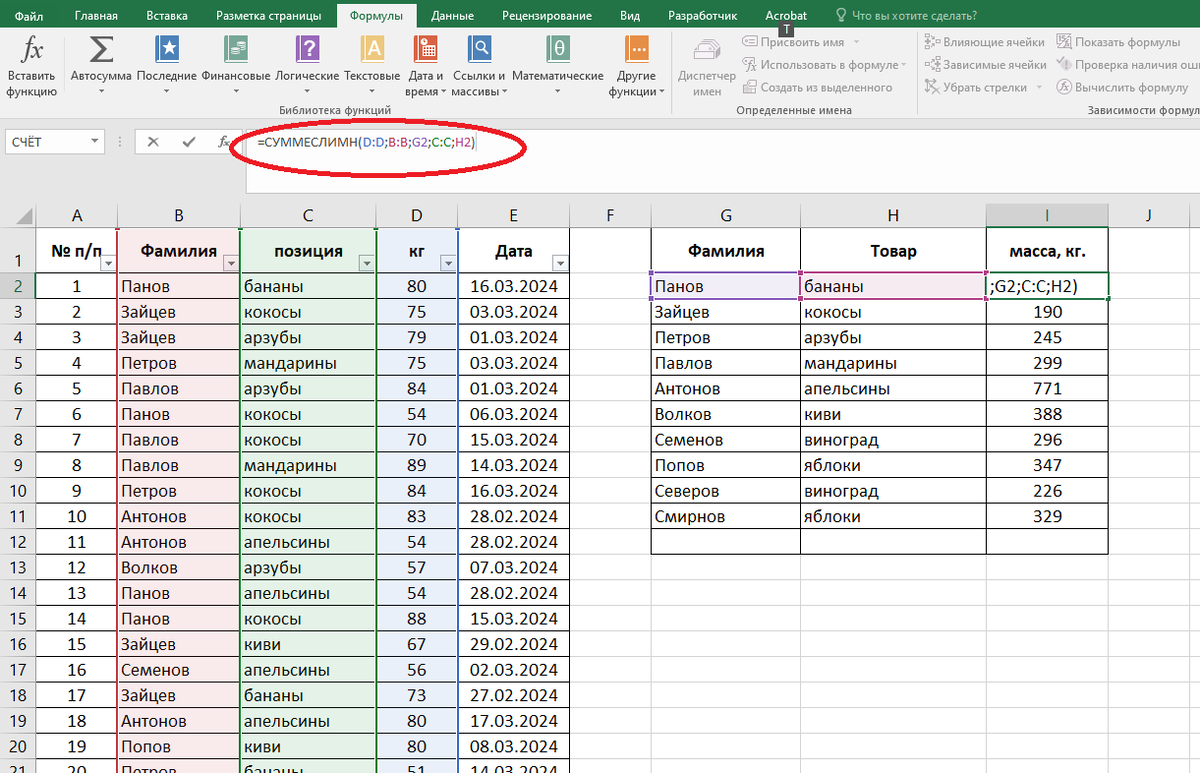Click Создать из выделенного
The width and height of the screenshot is (1200, 773).
tap(817, 87)
